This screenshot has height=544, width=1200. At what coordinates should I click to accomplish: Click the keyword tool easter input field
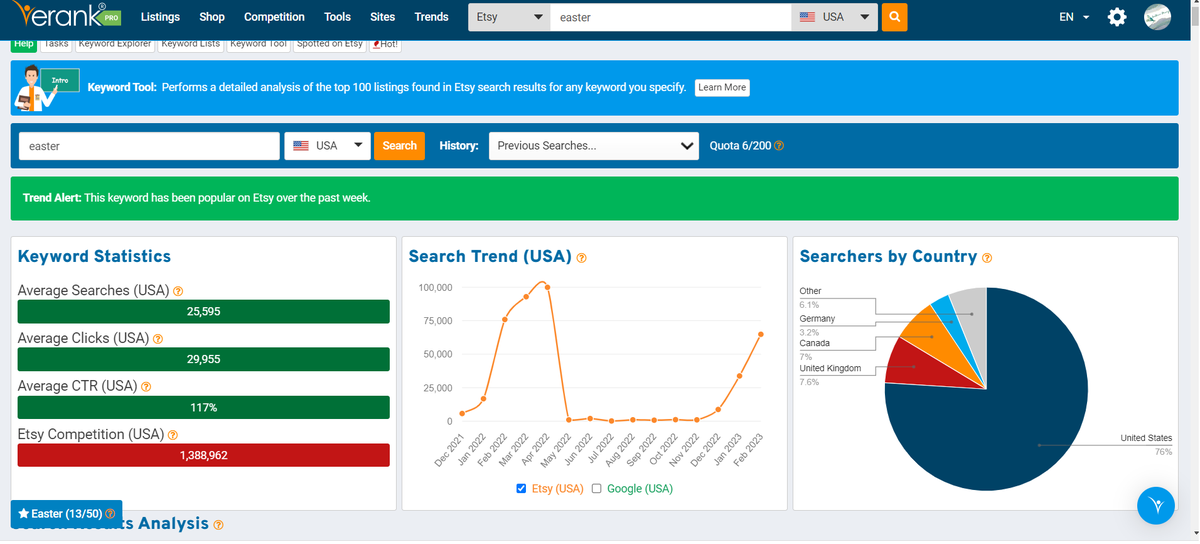pos(149,146)
